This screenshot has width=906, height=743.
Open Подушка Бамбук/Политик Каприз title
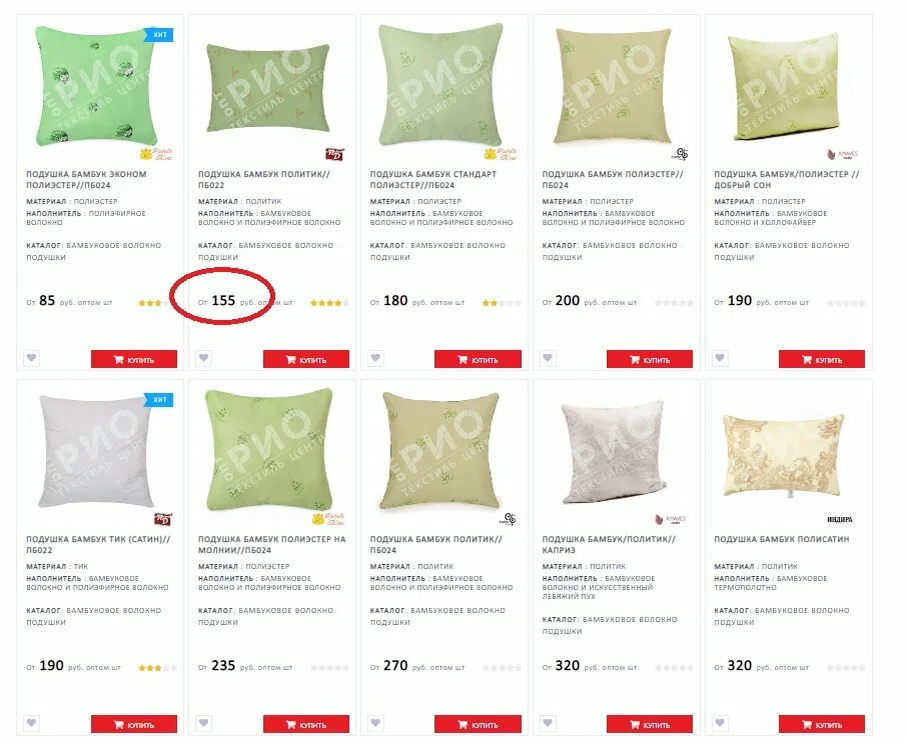[608, 545]
